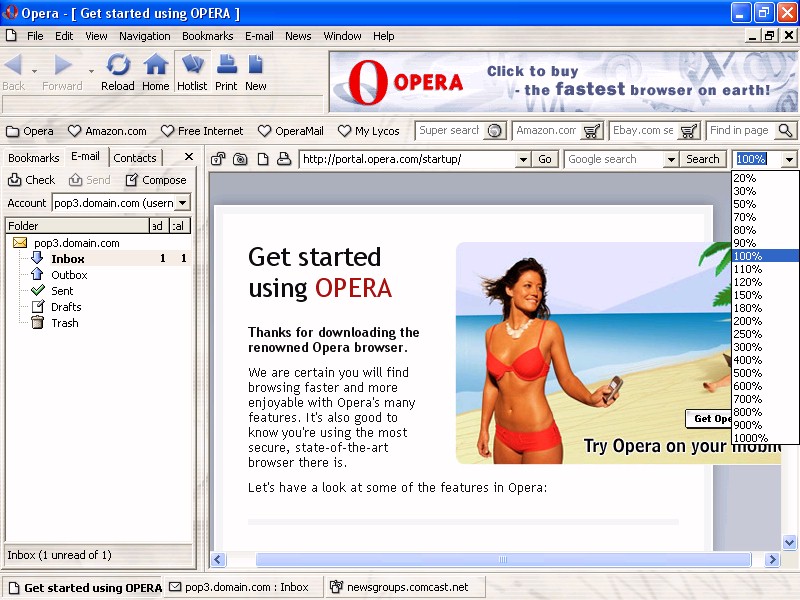Switch to newsgroups.comcast.net window tab
800x600 pixels.
(x=406, y=587)
